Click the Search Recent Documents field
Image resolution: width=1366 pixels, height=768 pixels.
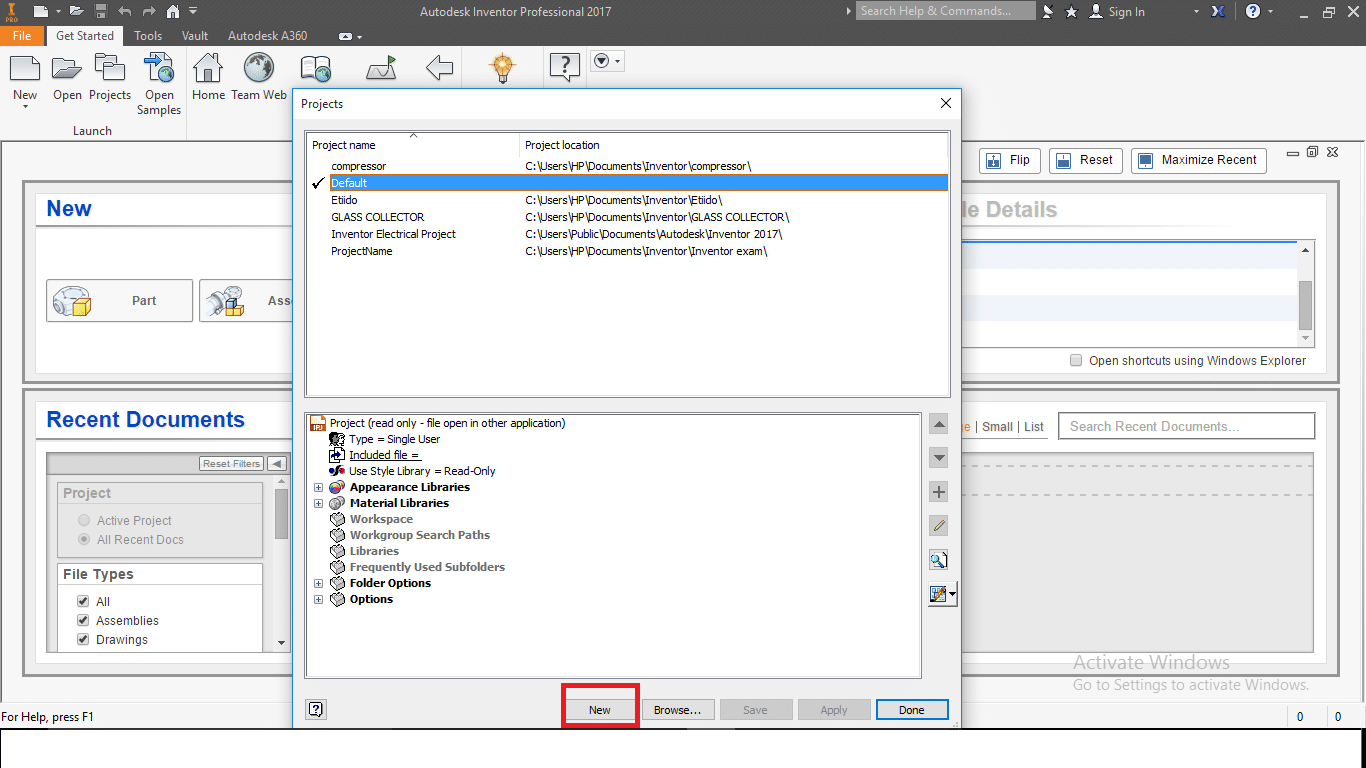pyautogui.click(x=1186, y=425)
